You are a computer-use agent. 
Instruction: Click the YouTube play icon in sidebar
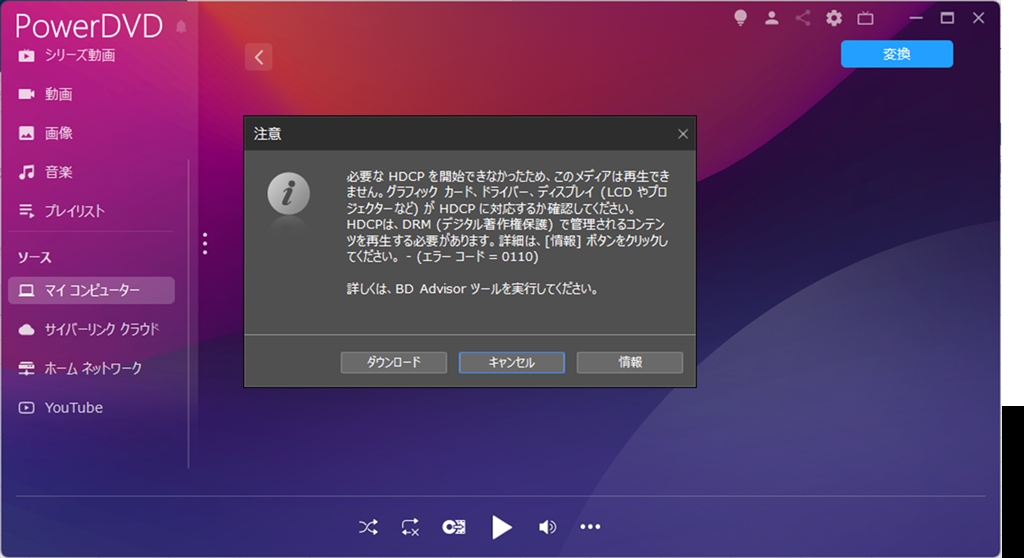26,408
